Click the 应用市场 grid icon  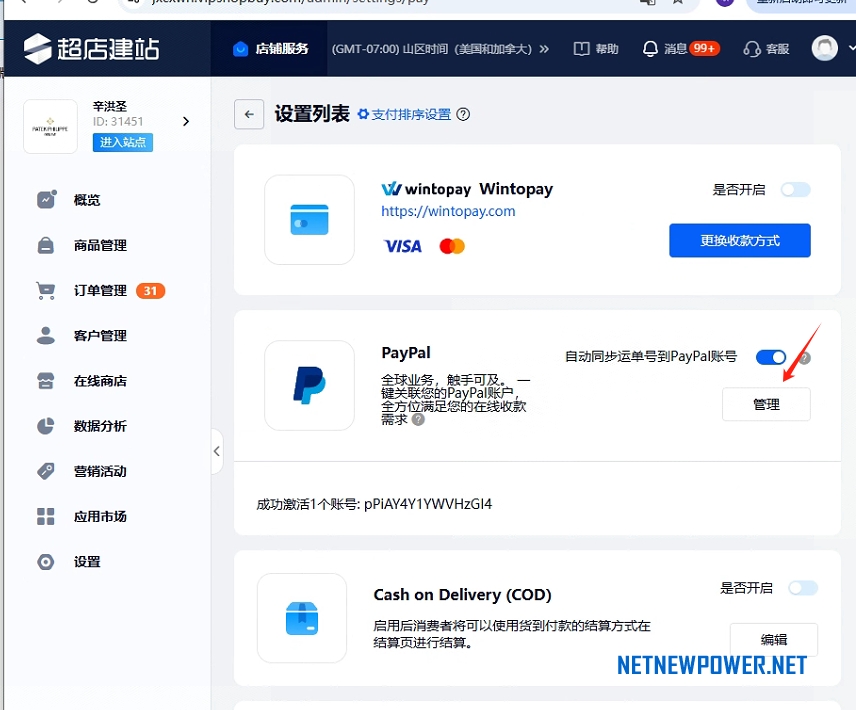46,516
